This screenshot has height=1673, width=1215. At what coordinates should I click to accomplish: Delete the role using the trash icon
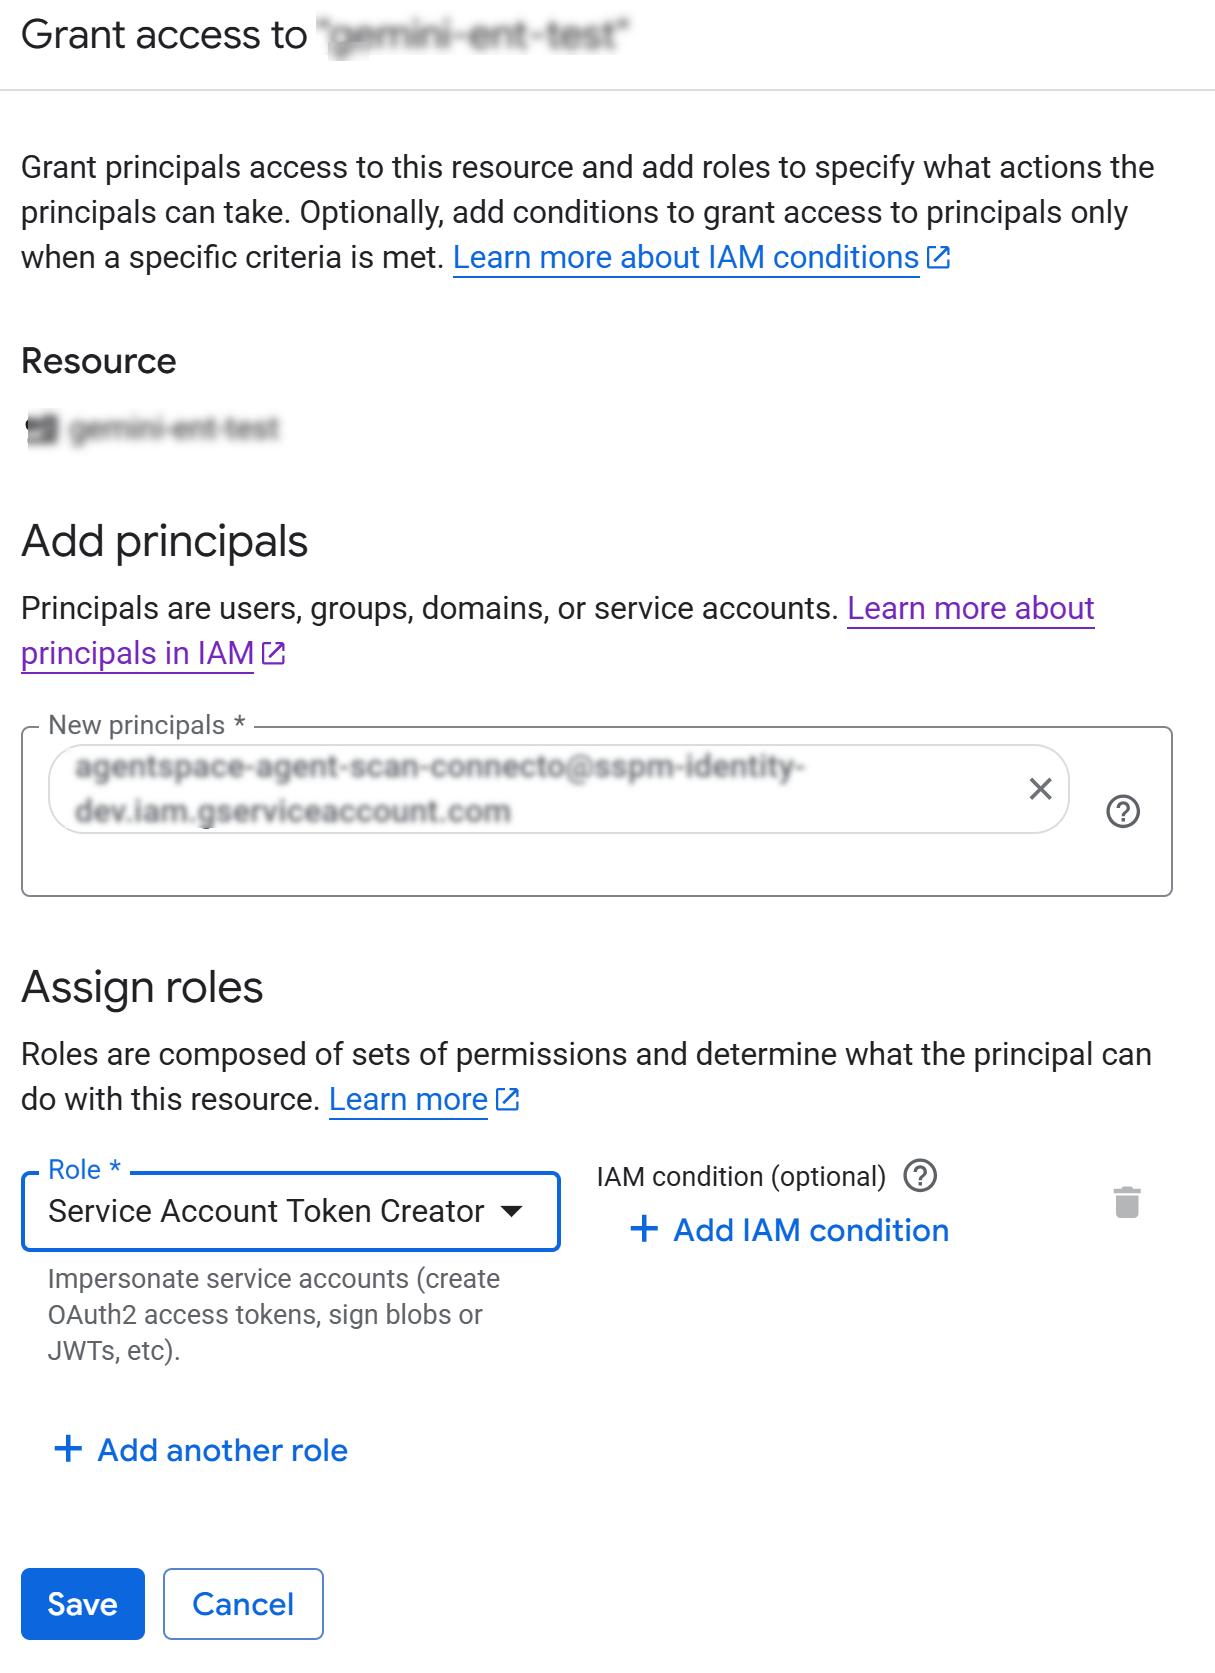click(1127, 1202)
